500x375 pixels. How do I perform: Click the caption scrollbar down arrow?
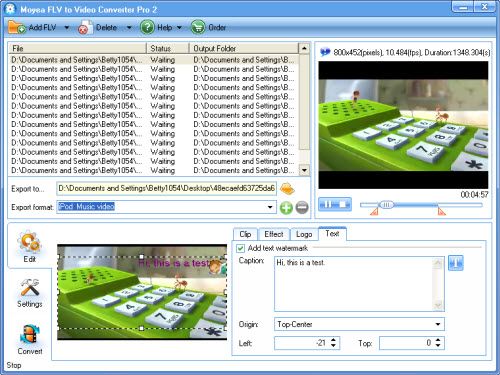(x=438, y=305)
